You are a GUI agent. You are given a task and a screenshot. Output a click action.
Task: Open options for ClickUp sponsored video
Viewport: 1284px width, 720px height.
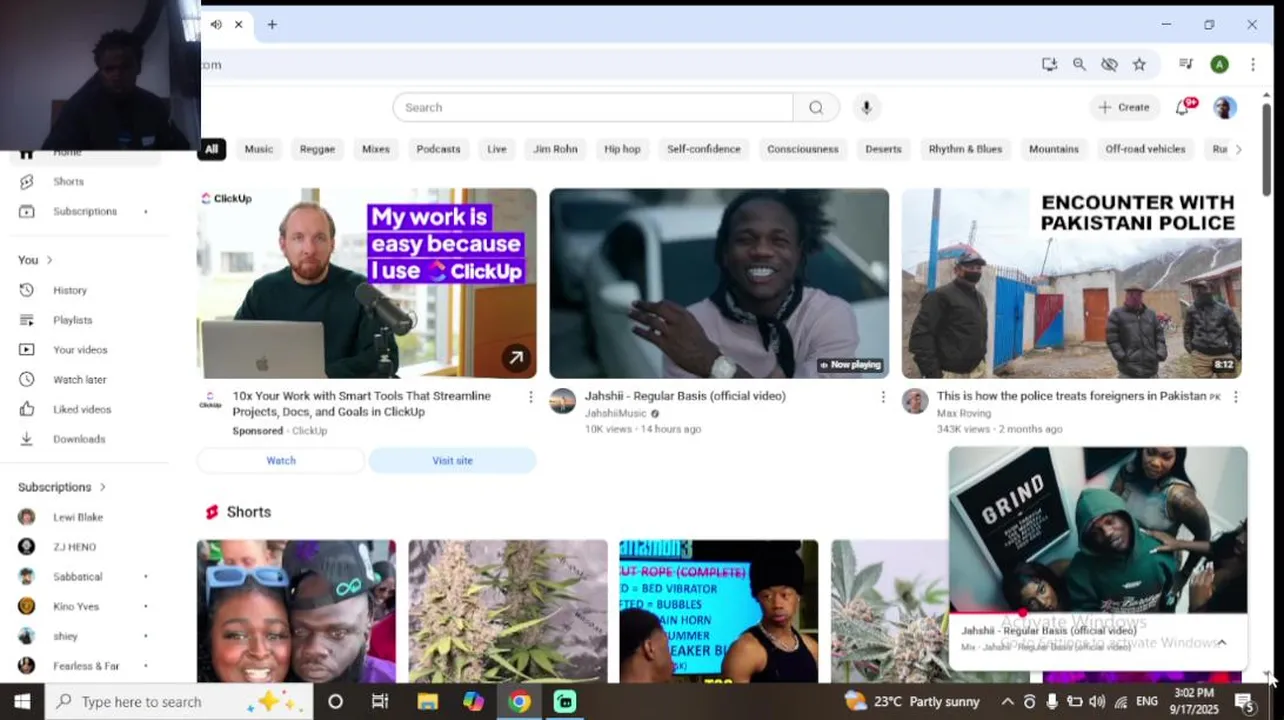click(x=530, y=397)
